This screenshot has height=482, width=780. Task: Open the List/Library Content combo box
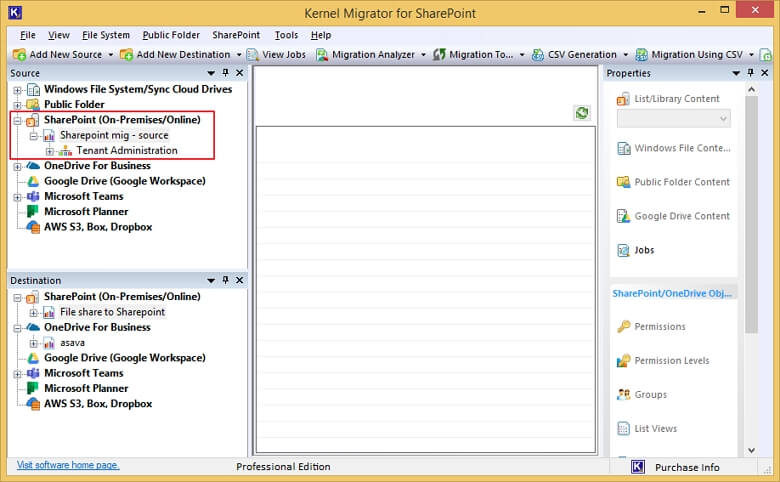tap(674, 118)
